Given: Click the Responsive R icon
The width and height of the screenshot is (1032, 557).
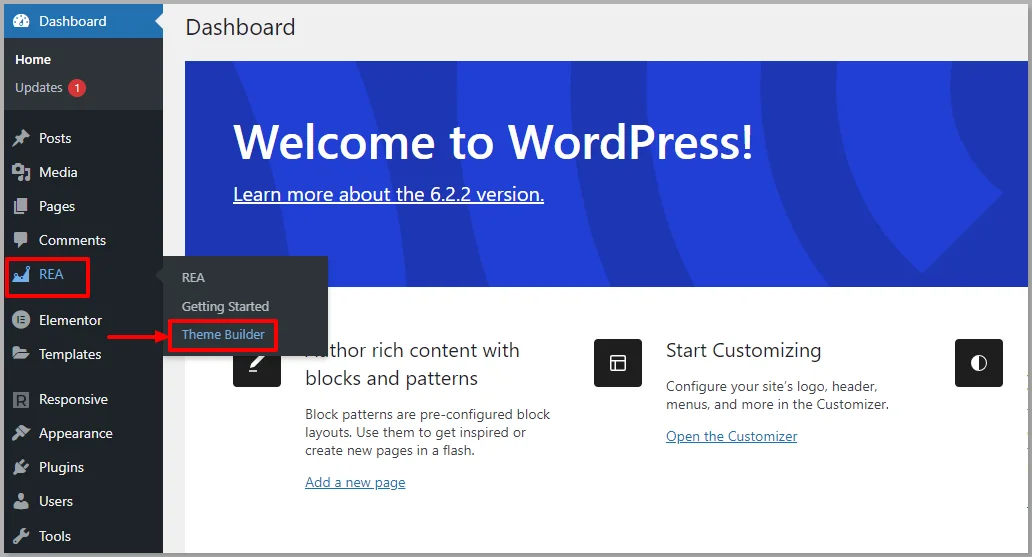Looking at the screenshot, I should (21, 400).
